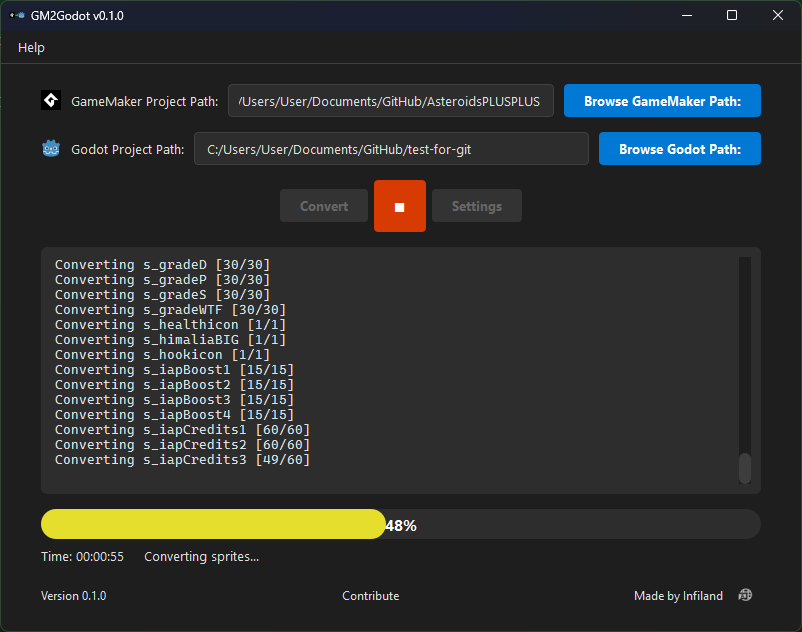Focus the Godot Project Path field
802x632 pixels.
pos(391,149)
